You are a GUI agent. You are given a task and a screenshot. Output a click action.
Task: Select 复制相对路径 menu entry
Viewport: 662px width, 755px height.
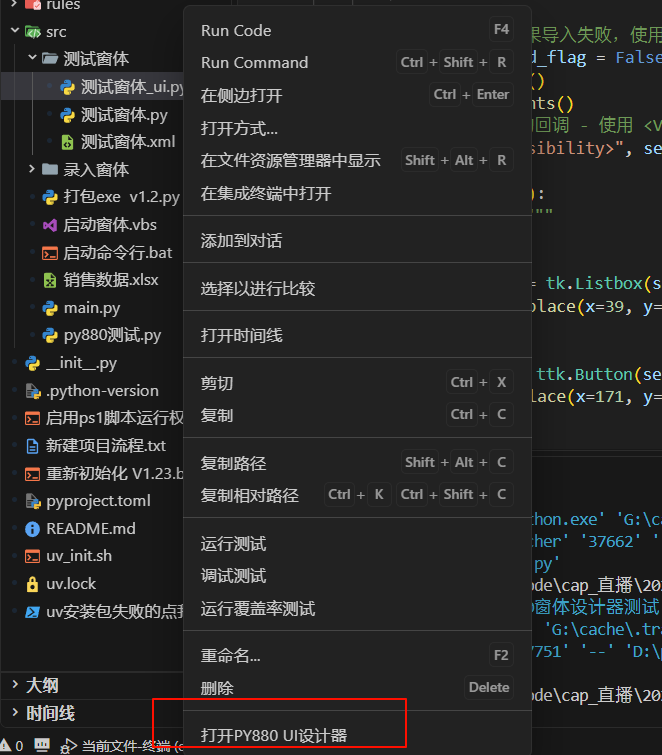point(357,495)
